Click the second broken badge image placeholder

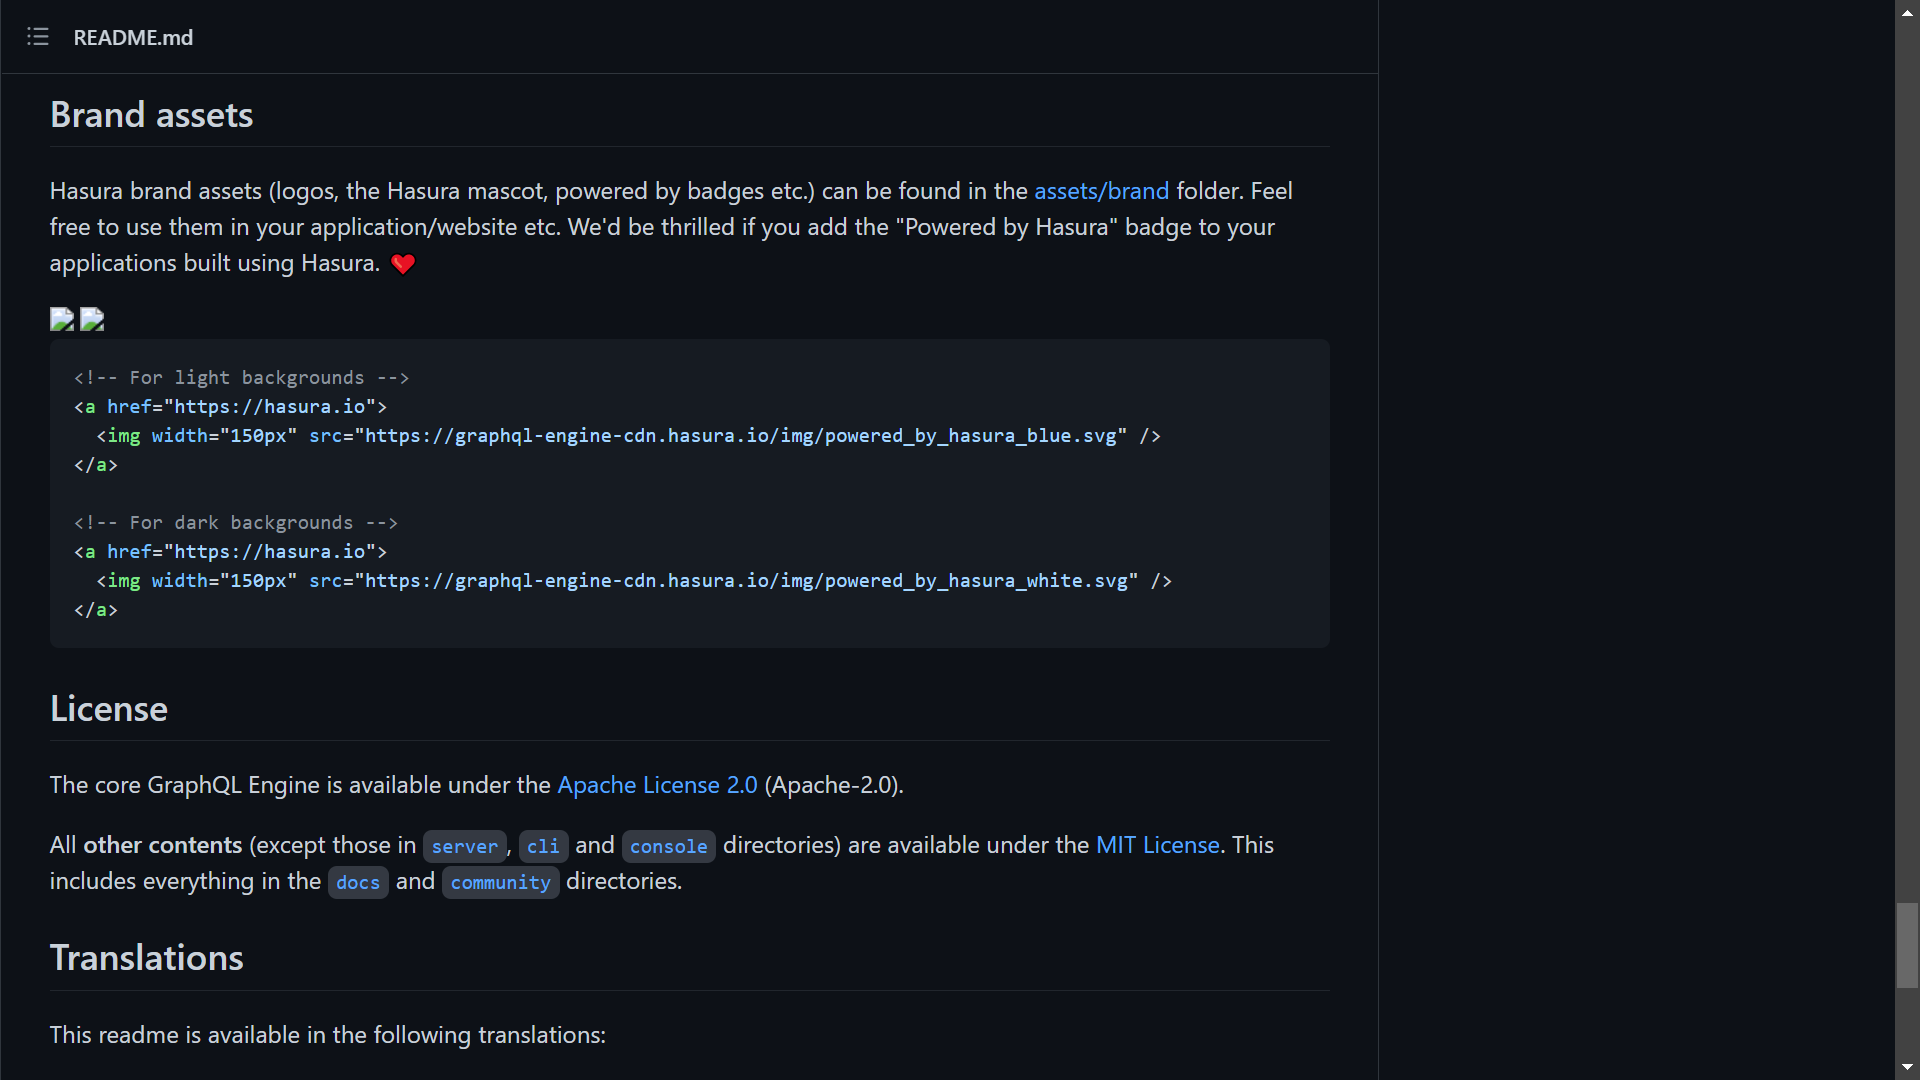coord(90,318)
